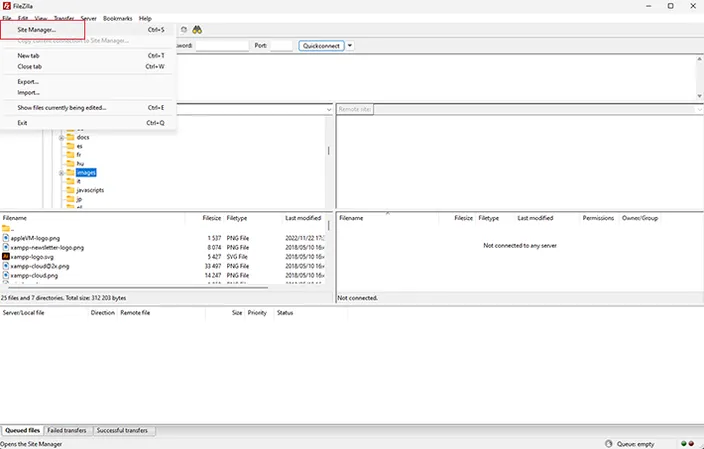Open the Quickconnect history dropdown arrow
Screen dimensions: 704x449
coord(350,46)
